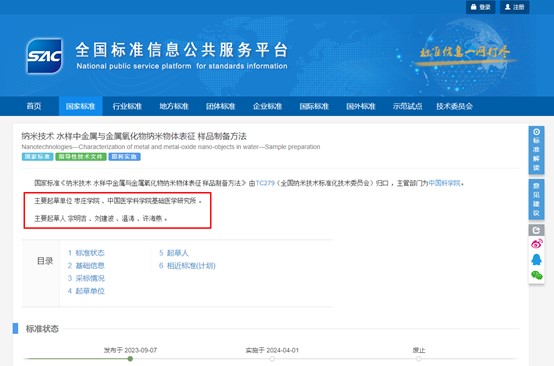Share via the WeChat icon
554x366 pixels.
point(536,275)
